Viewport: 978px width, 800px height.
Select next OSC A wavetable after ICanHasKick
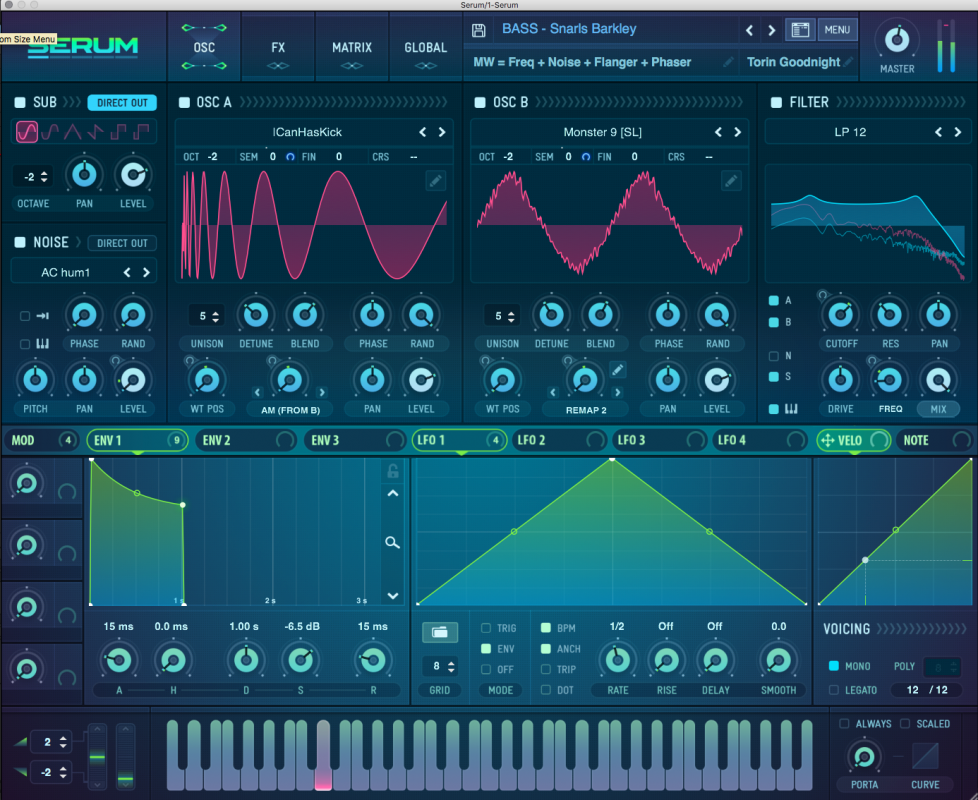pyautogui.click(x=442, y=132)
